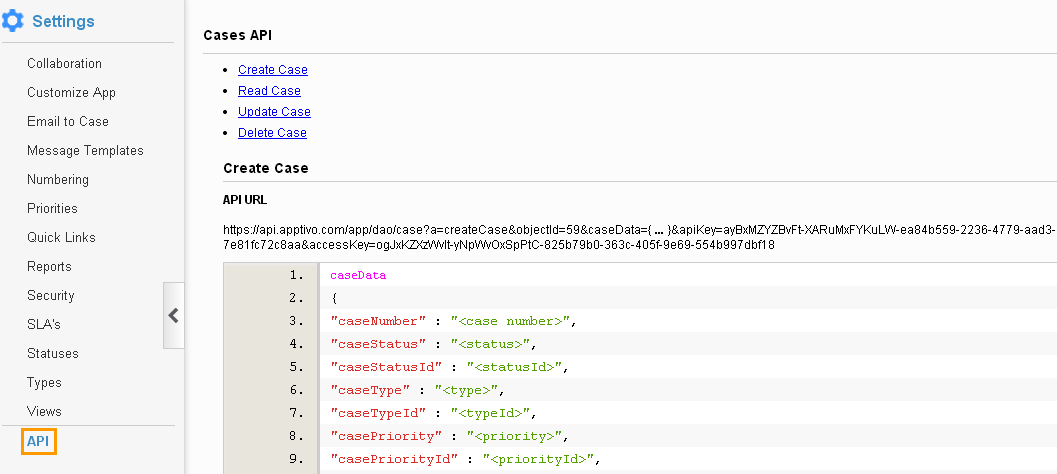Click line number 1 in gutter
Image resolution: width=1057 pixels, height=474 pixels.
click(x=296, y=275)
